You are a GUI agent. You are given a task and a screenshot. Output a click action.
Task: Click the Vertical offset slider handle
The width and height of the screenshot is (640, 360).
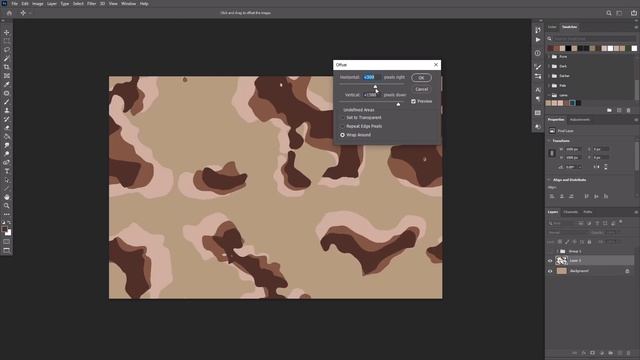398,104
